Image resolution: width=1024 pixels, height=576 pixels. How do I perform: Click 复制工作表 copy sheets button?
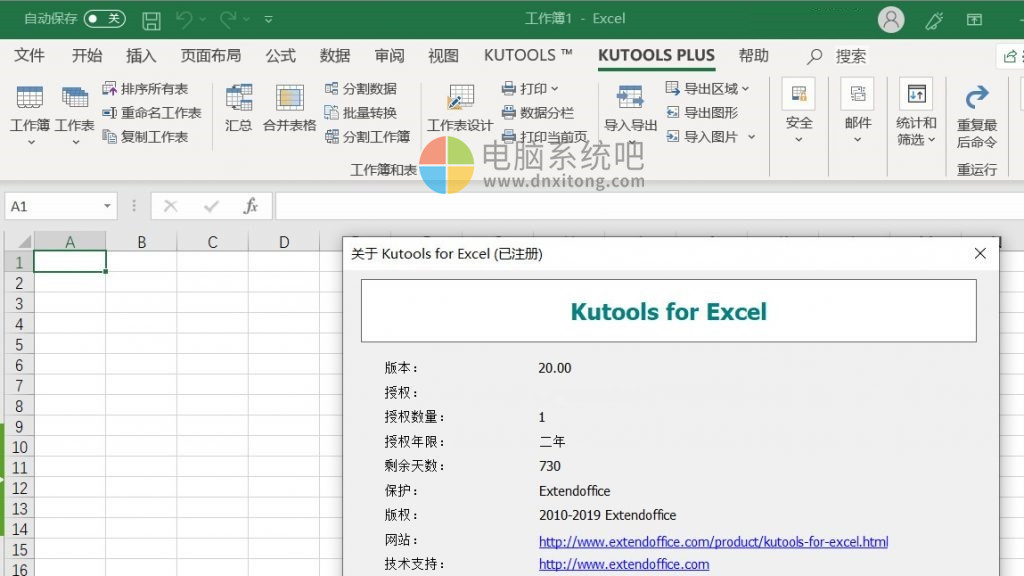pyautogui.click(x=145, y=137)
